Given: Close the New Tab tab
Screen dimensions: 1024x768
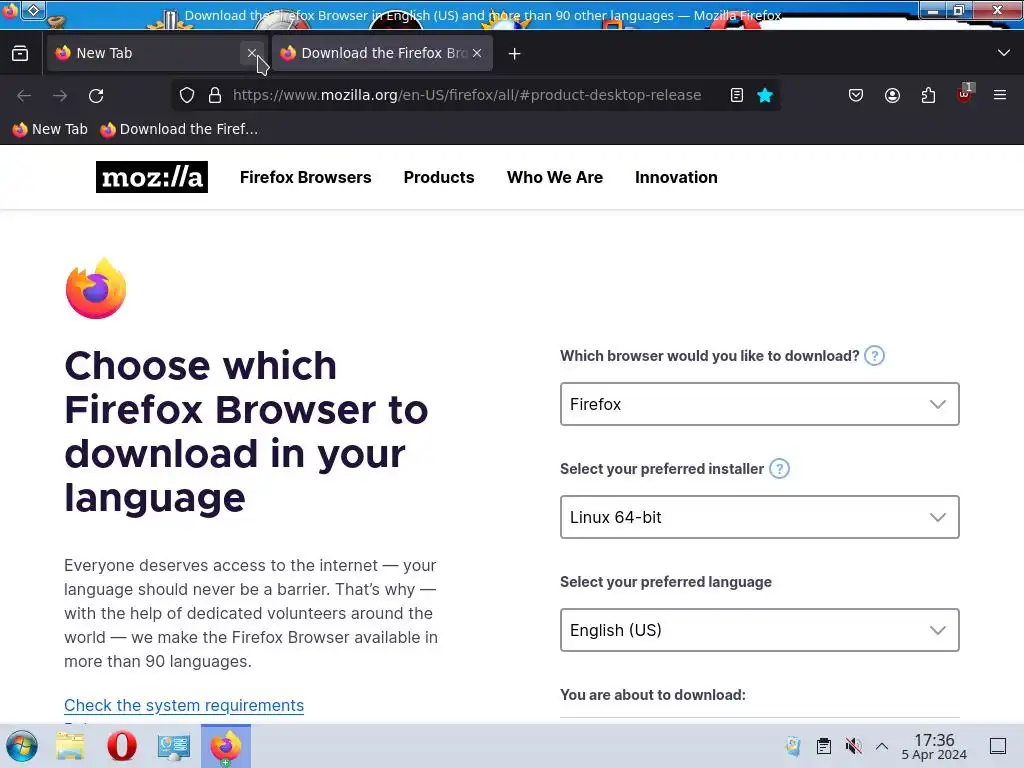Looking at the screenshot, I should pyautogui.click(x=252, y=53).
